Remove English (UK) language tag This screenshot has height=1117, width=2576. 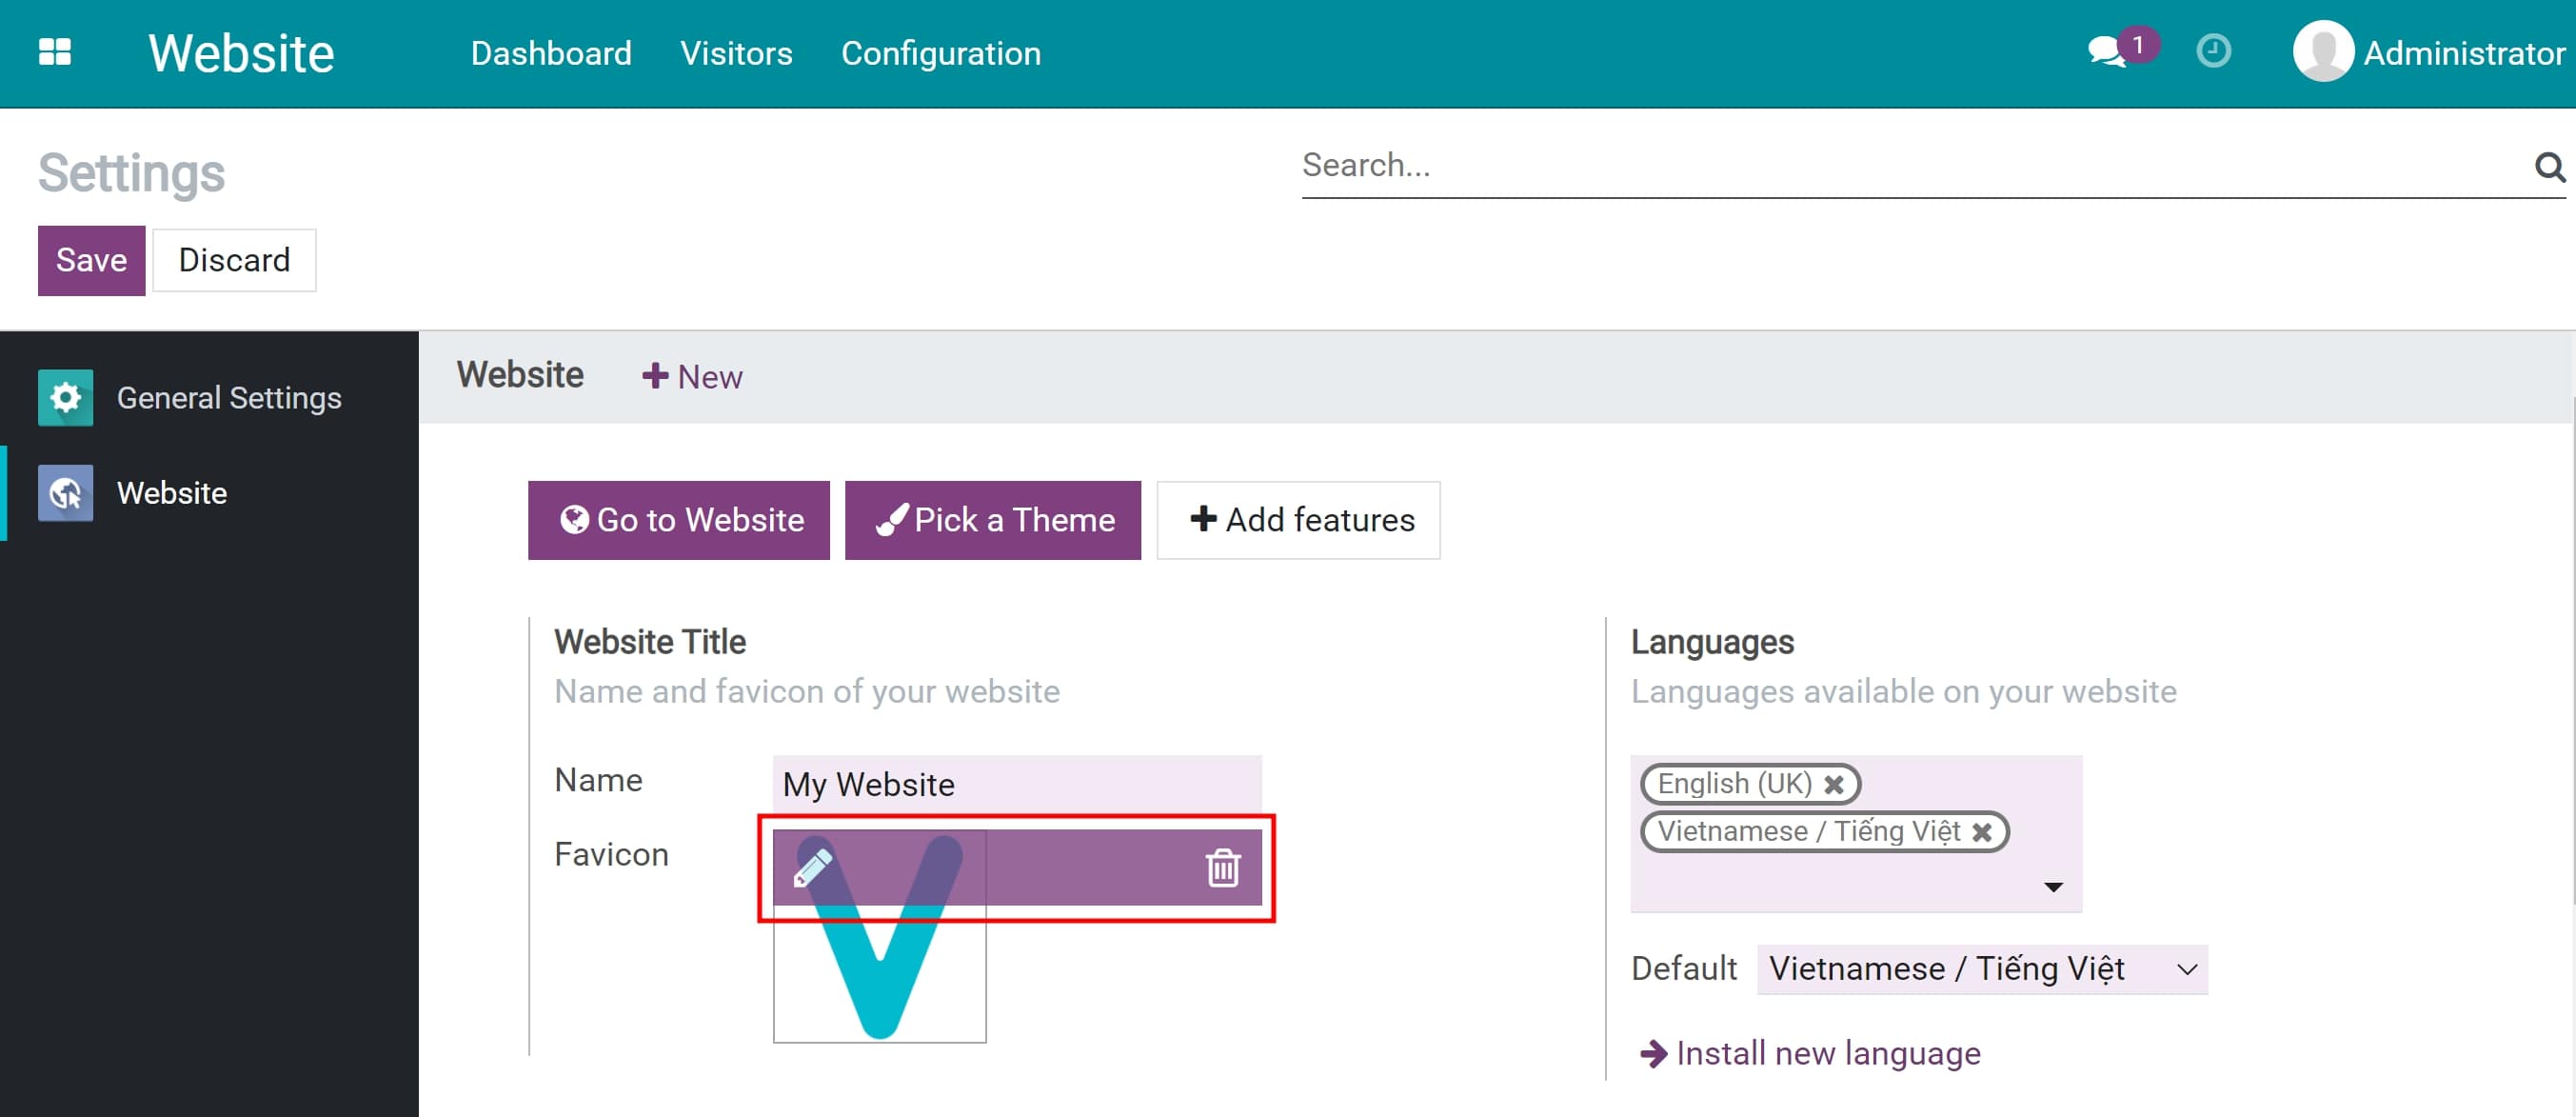1834,784
